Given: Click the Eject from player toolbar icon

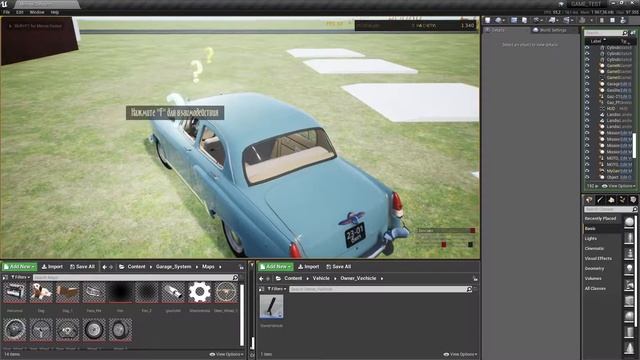Looking at the screenshot, I should coord(623,20).
